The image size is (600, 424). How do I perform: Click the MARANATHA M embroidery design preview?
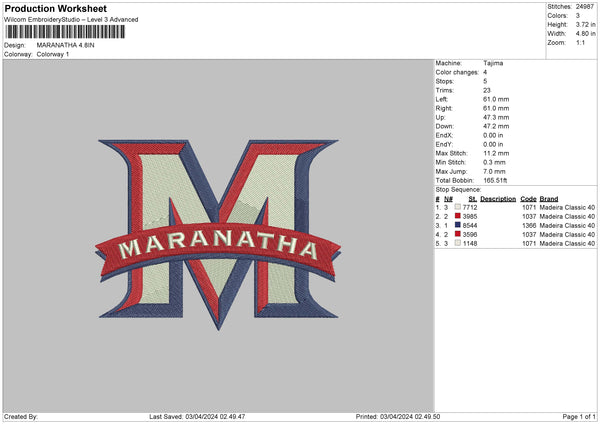point(218,234)
